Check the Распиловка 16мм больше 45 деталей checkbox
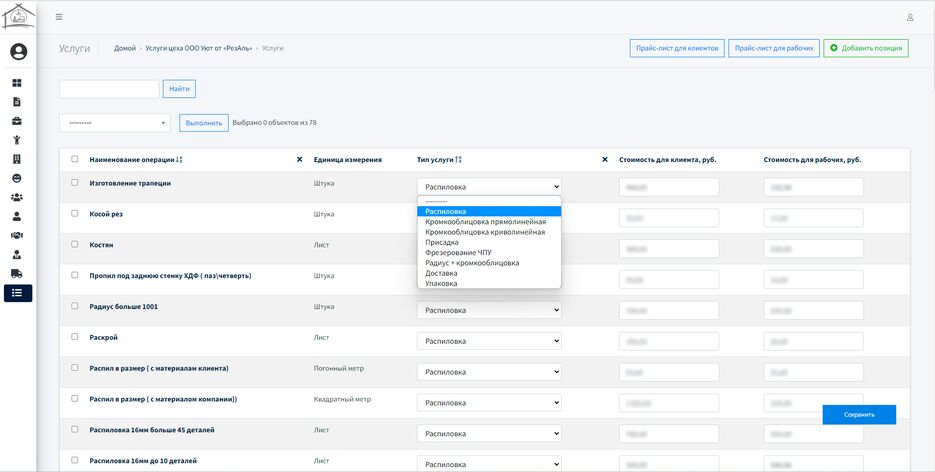The image size is (935, 472). (x=75, y=429)
